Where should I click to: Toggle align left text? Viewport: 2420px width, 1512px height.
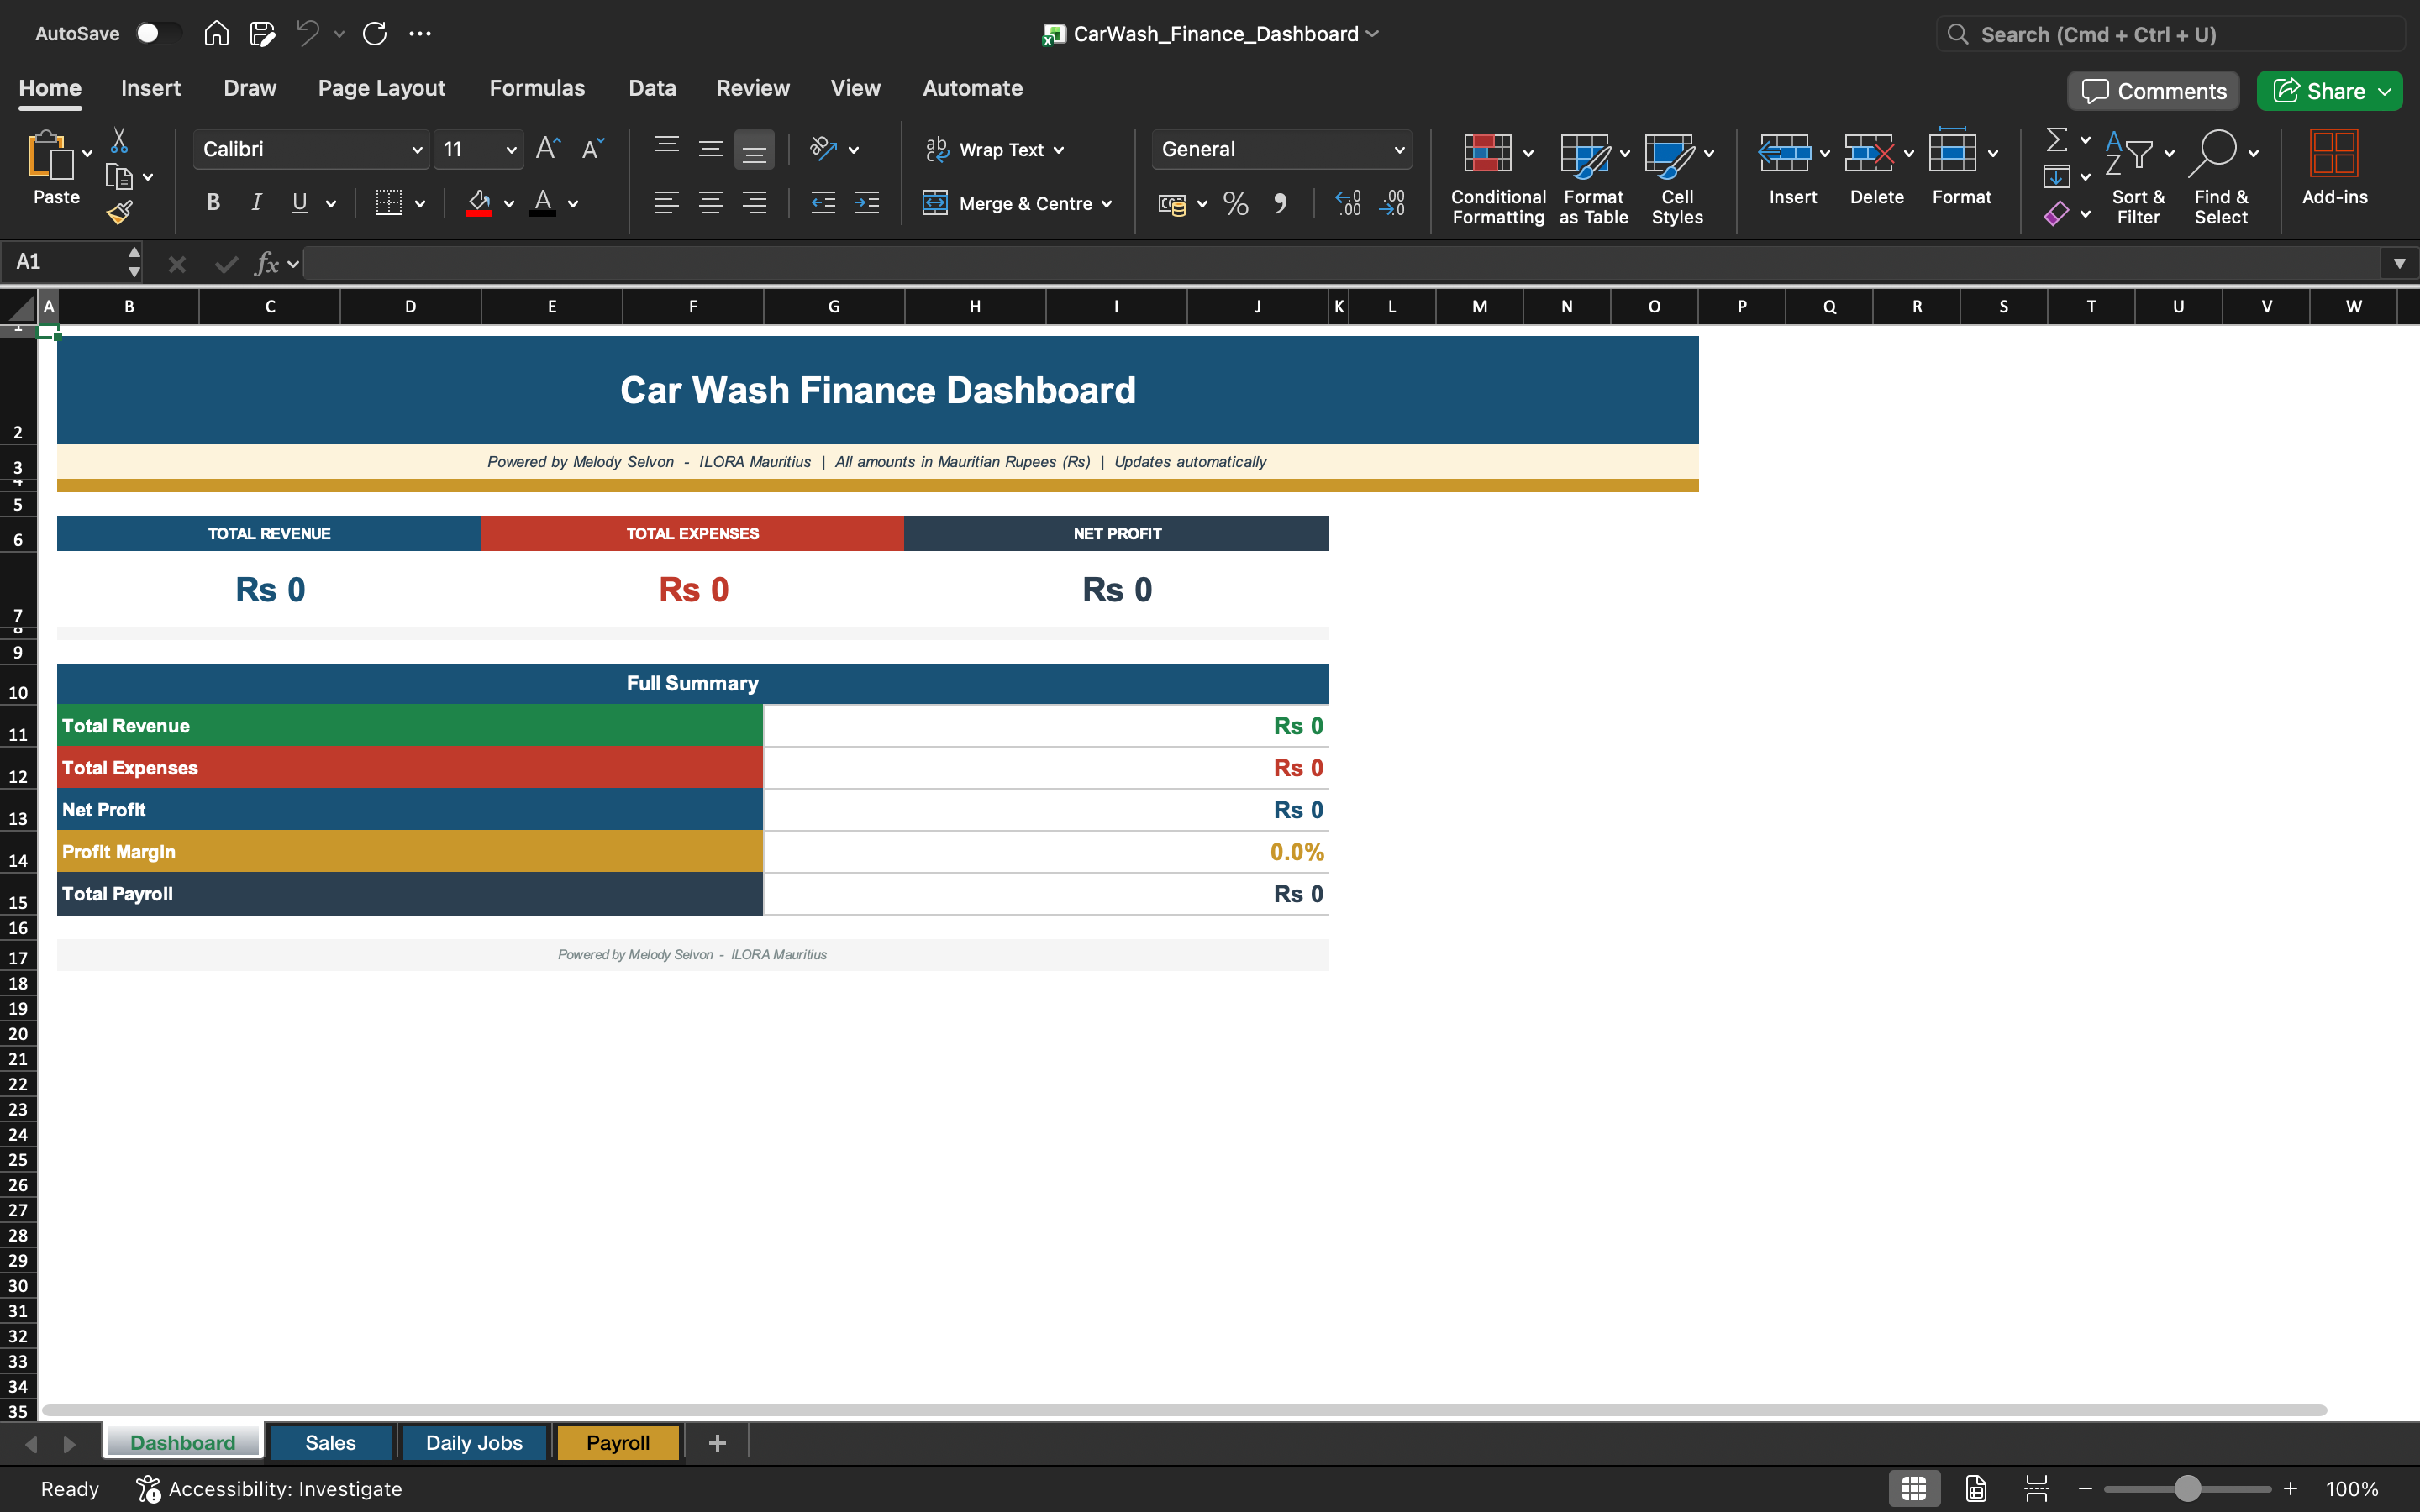pos(667,203)
